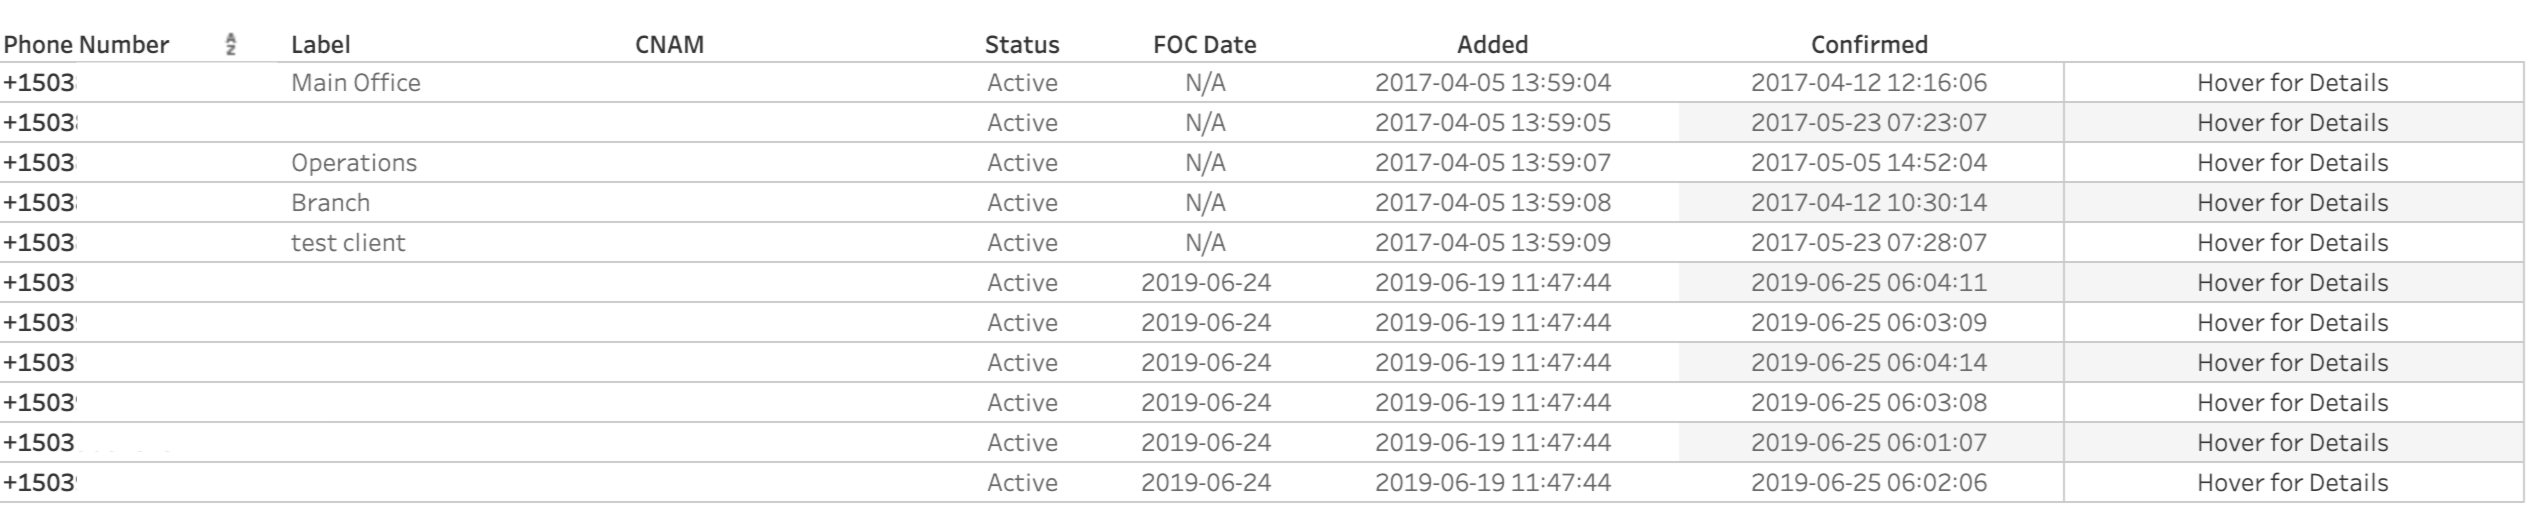
Task: Select the Main Office label cell
Action: tap(355, 83)
